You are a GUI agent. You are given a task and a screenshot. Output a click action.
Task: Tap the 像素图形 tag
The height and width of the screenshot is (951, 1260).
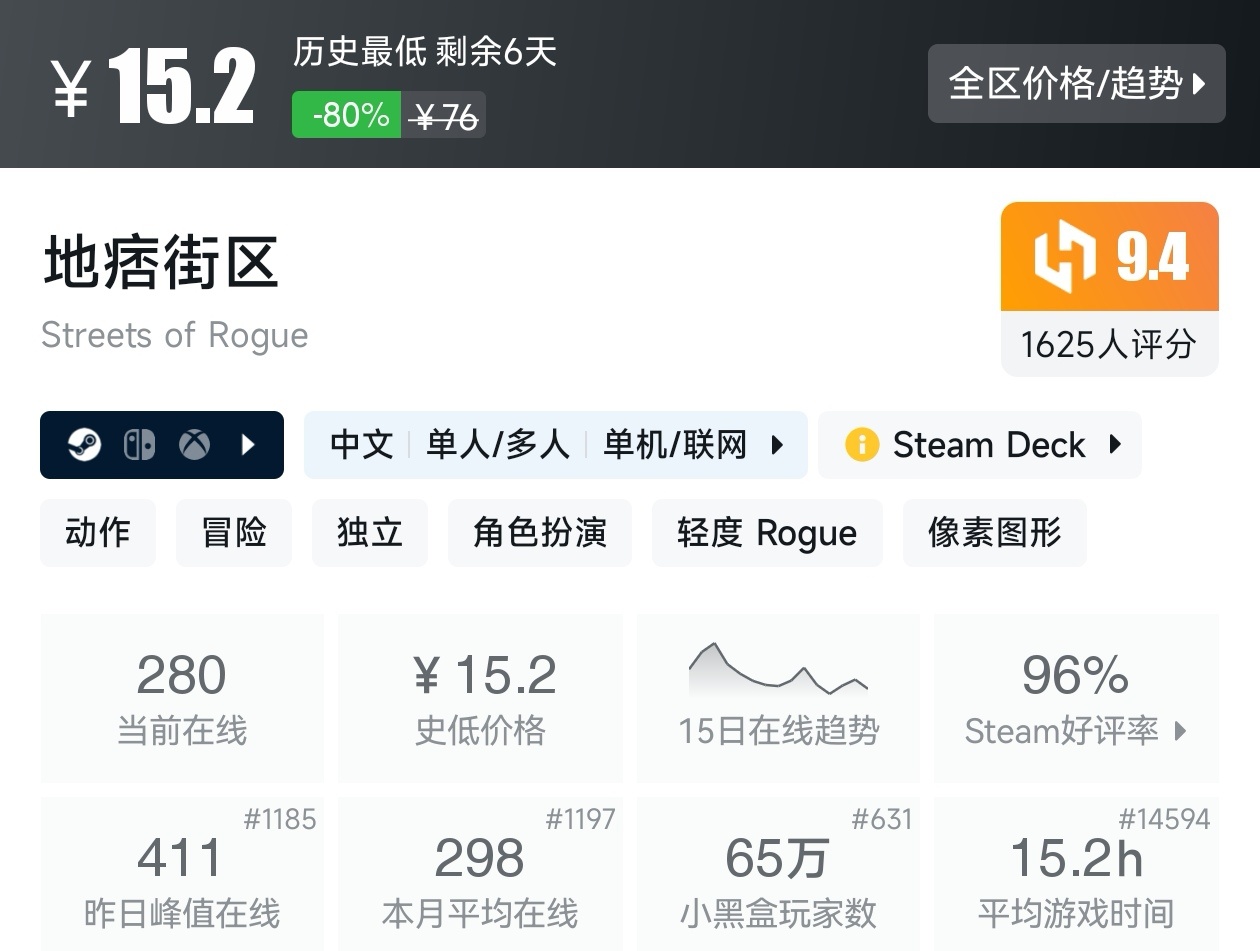994,532
